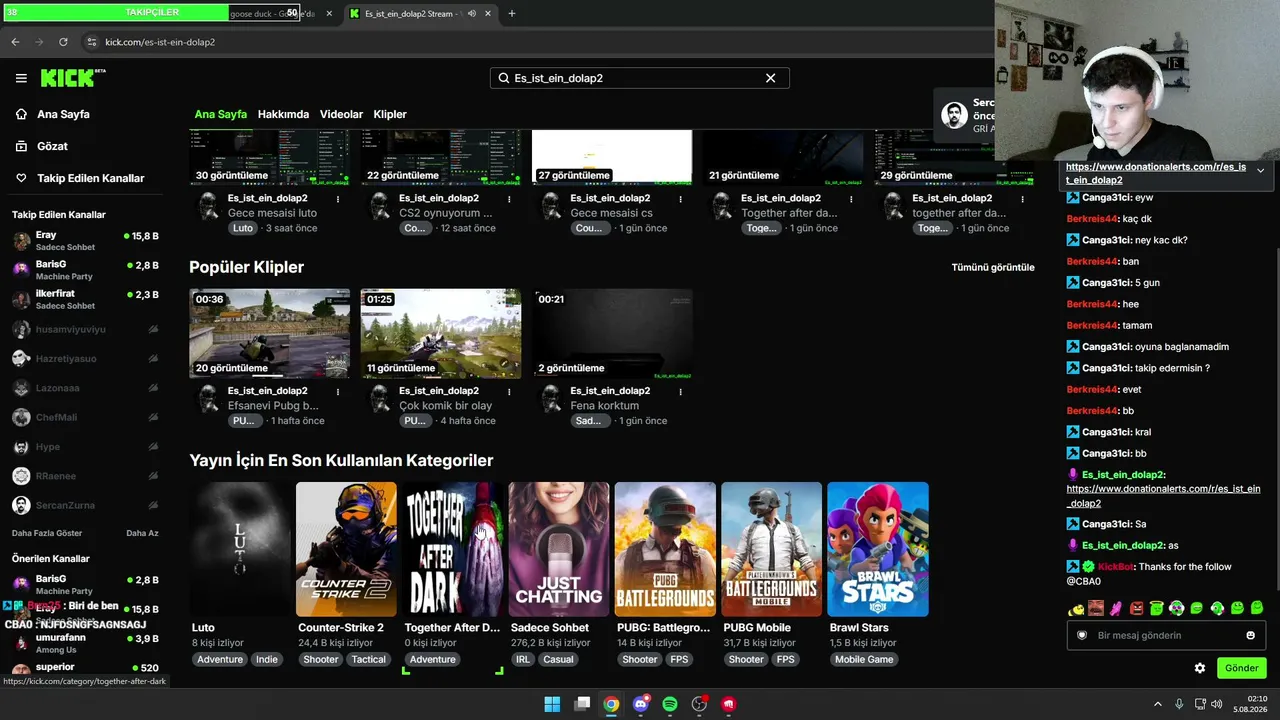Image resolution: width=1280 pixels, height=720 pixels.
Task: Click Tümünü görüntüle for popular clips
Action: click(x=993, y=267)
